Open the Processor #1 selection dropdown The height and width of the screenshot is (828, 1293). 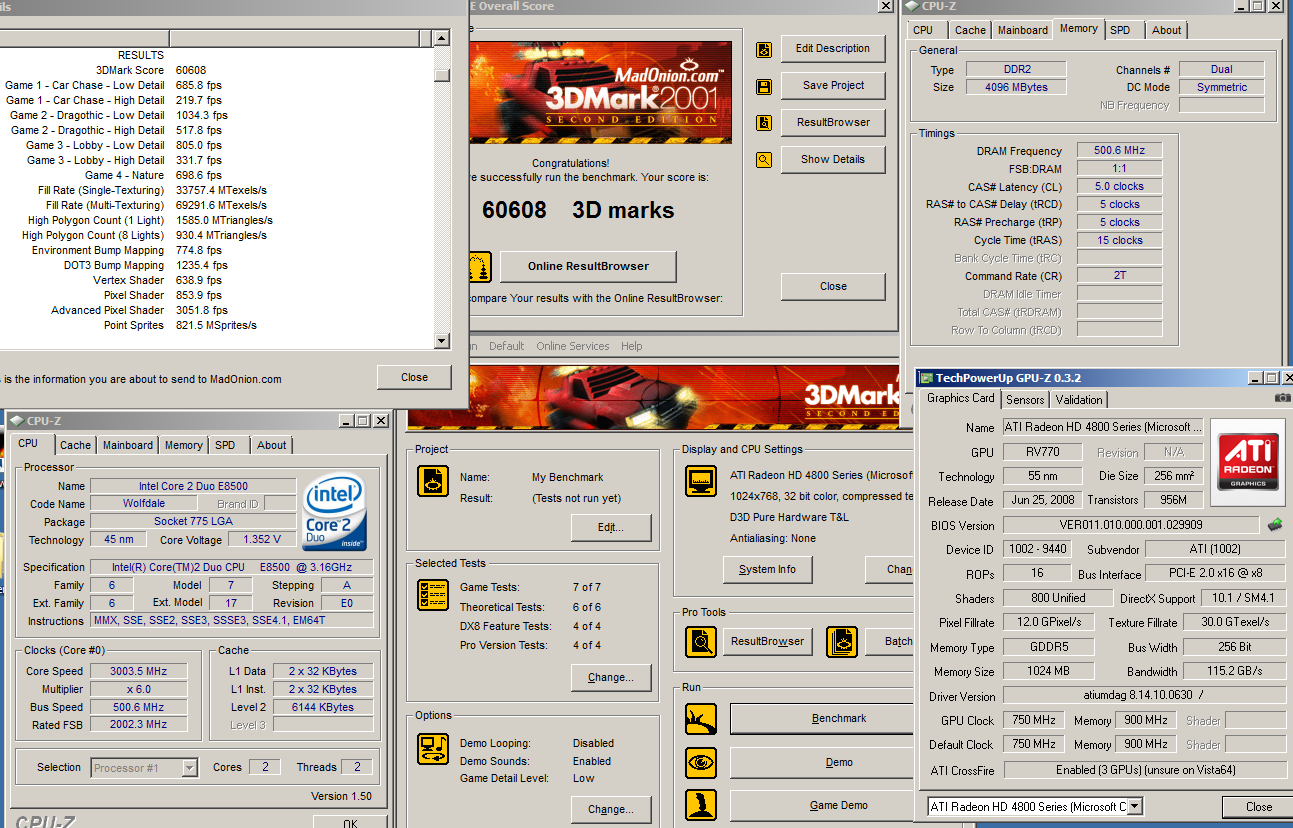pyautogui.click(x=189, y=768)
